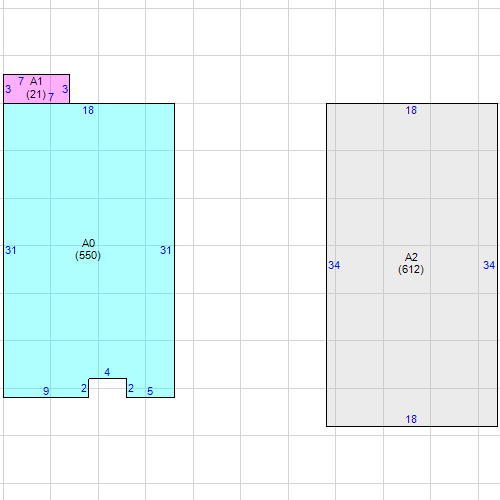Select the 3 dimension on A1's left edge
The width and height of the screenshot is (500, 500).
coord(8,89)
